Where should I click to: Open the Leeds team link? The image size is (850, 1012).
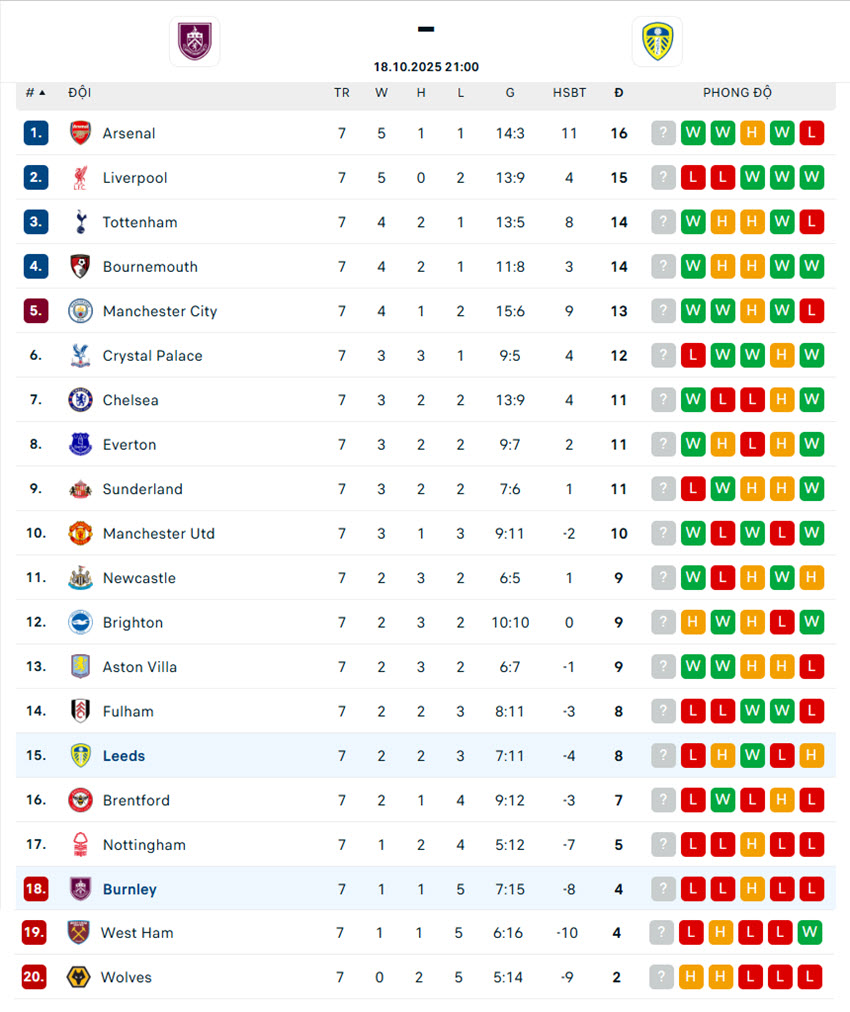point(124,756)
